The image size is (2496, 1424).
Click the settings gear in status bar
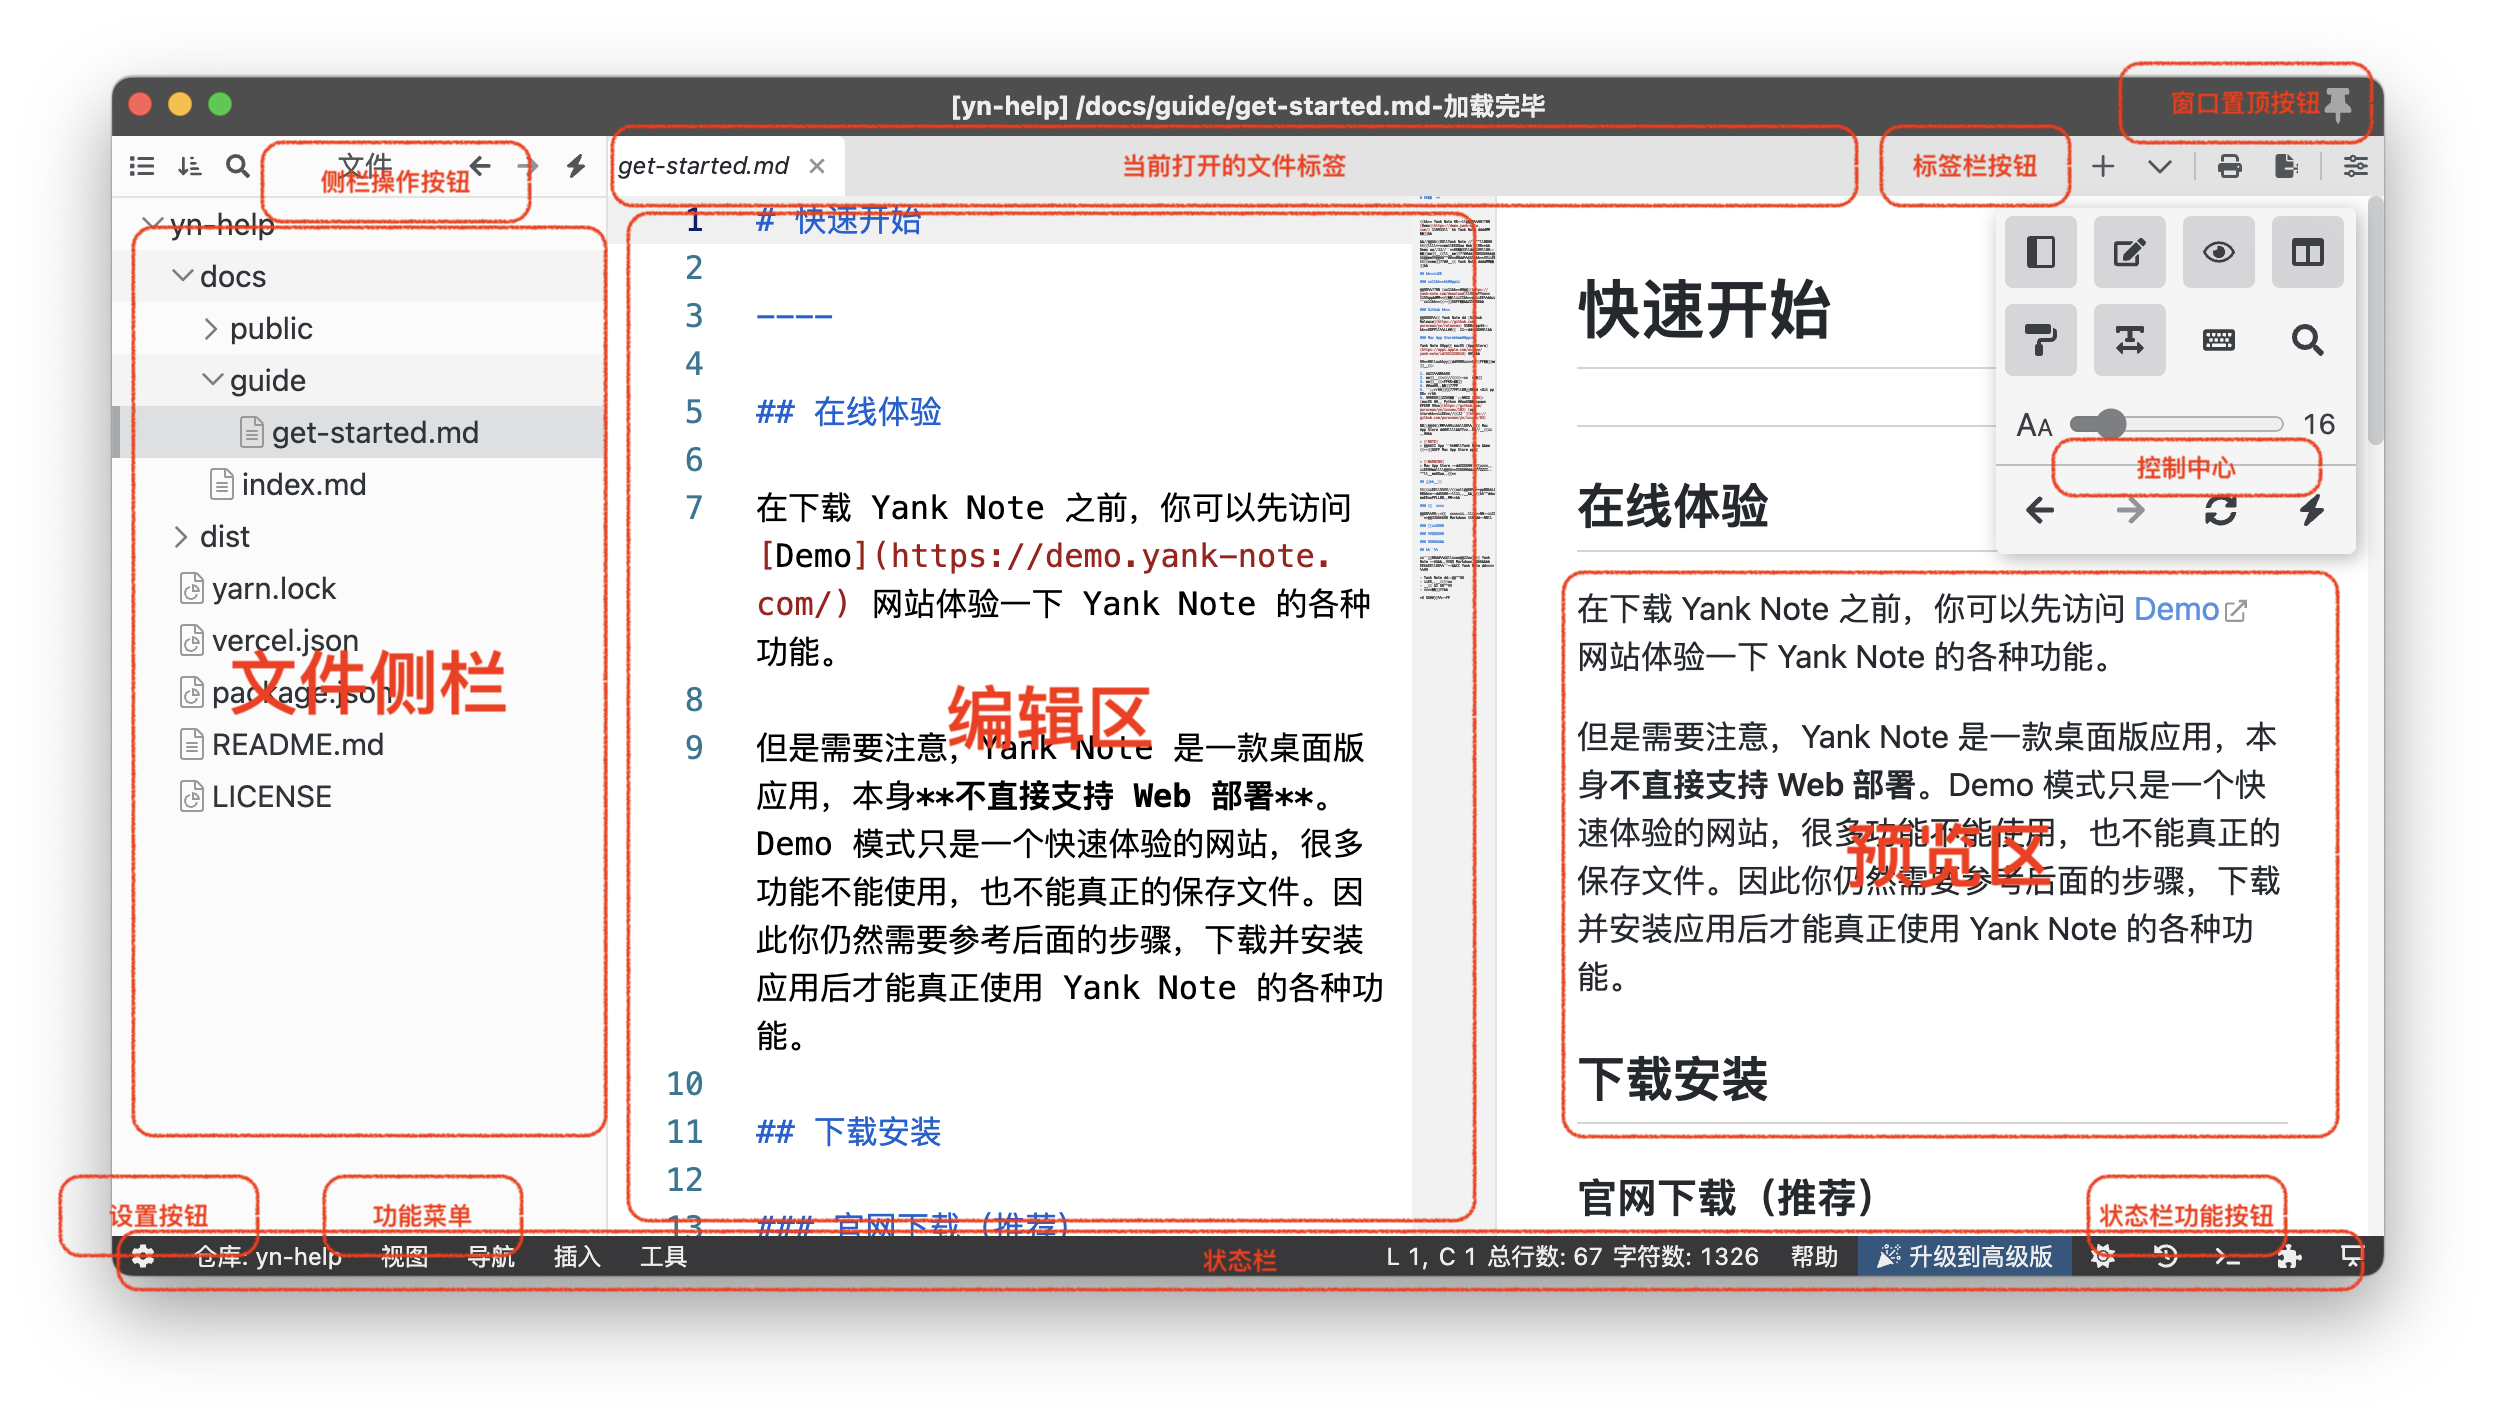[144, 1256]
